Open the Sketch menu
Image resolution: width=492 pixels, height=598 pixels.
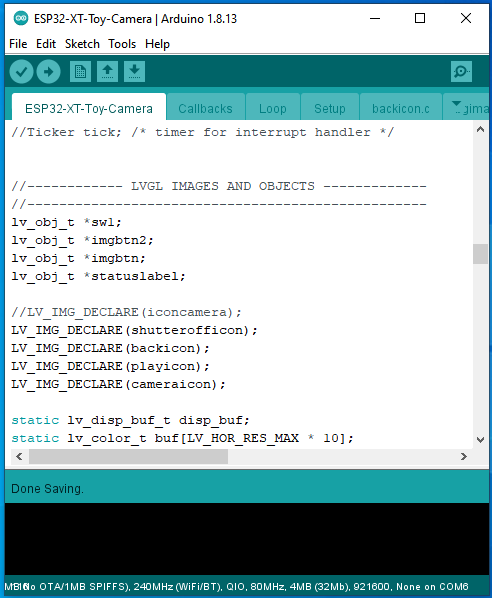point(82,44)
